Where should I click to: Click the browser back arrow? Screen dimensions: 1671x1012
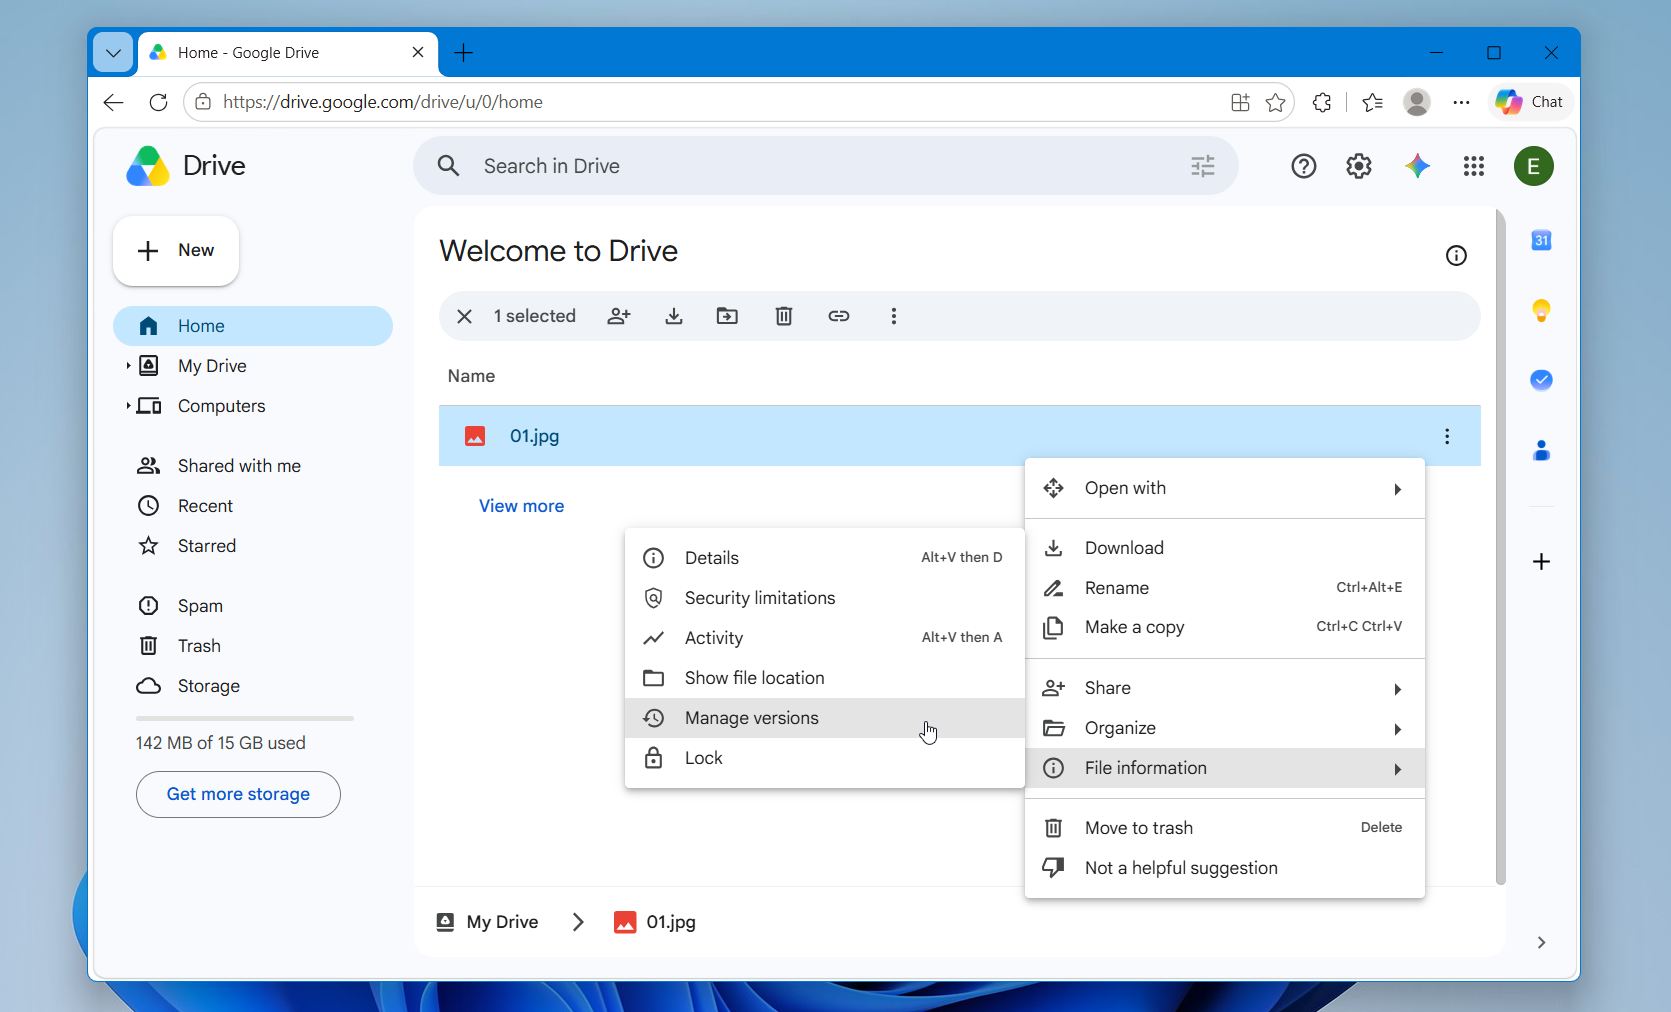point(113,102)
